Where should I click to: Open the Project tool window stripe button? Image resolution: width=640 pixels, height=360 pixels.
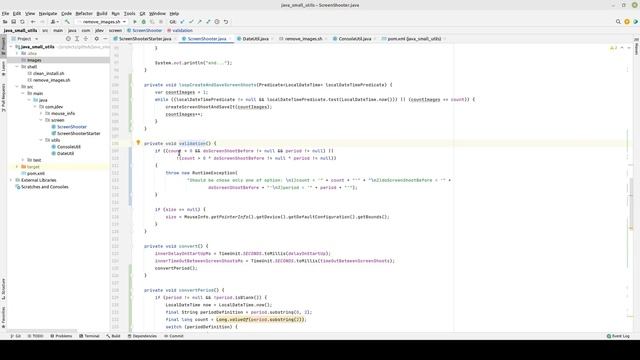tap(3, 45)
